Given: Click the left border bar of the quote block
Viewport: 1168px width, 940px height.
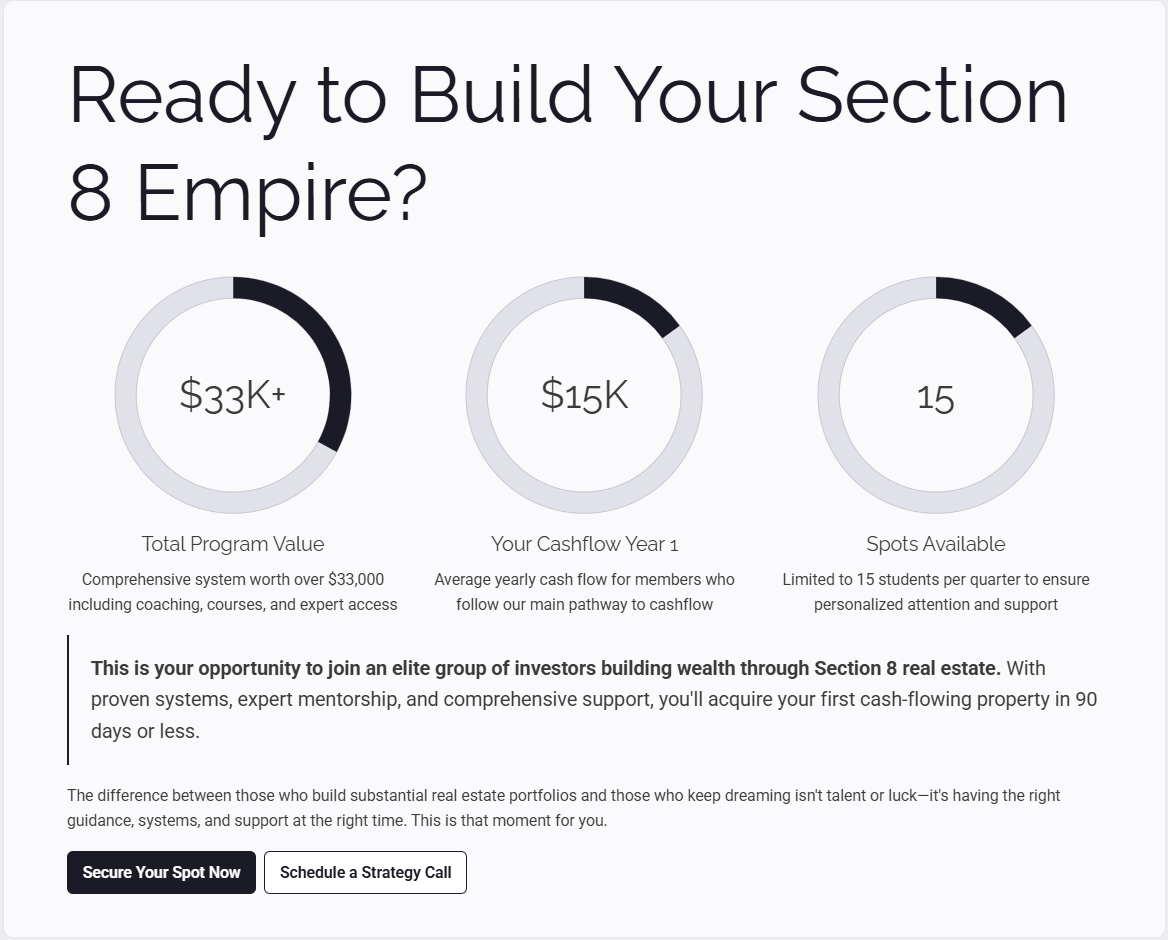Looking at the screenshot, I should pyautogui.click(x=68, y=700).
